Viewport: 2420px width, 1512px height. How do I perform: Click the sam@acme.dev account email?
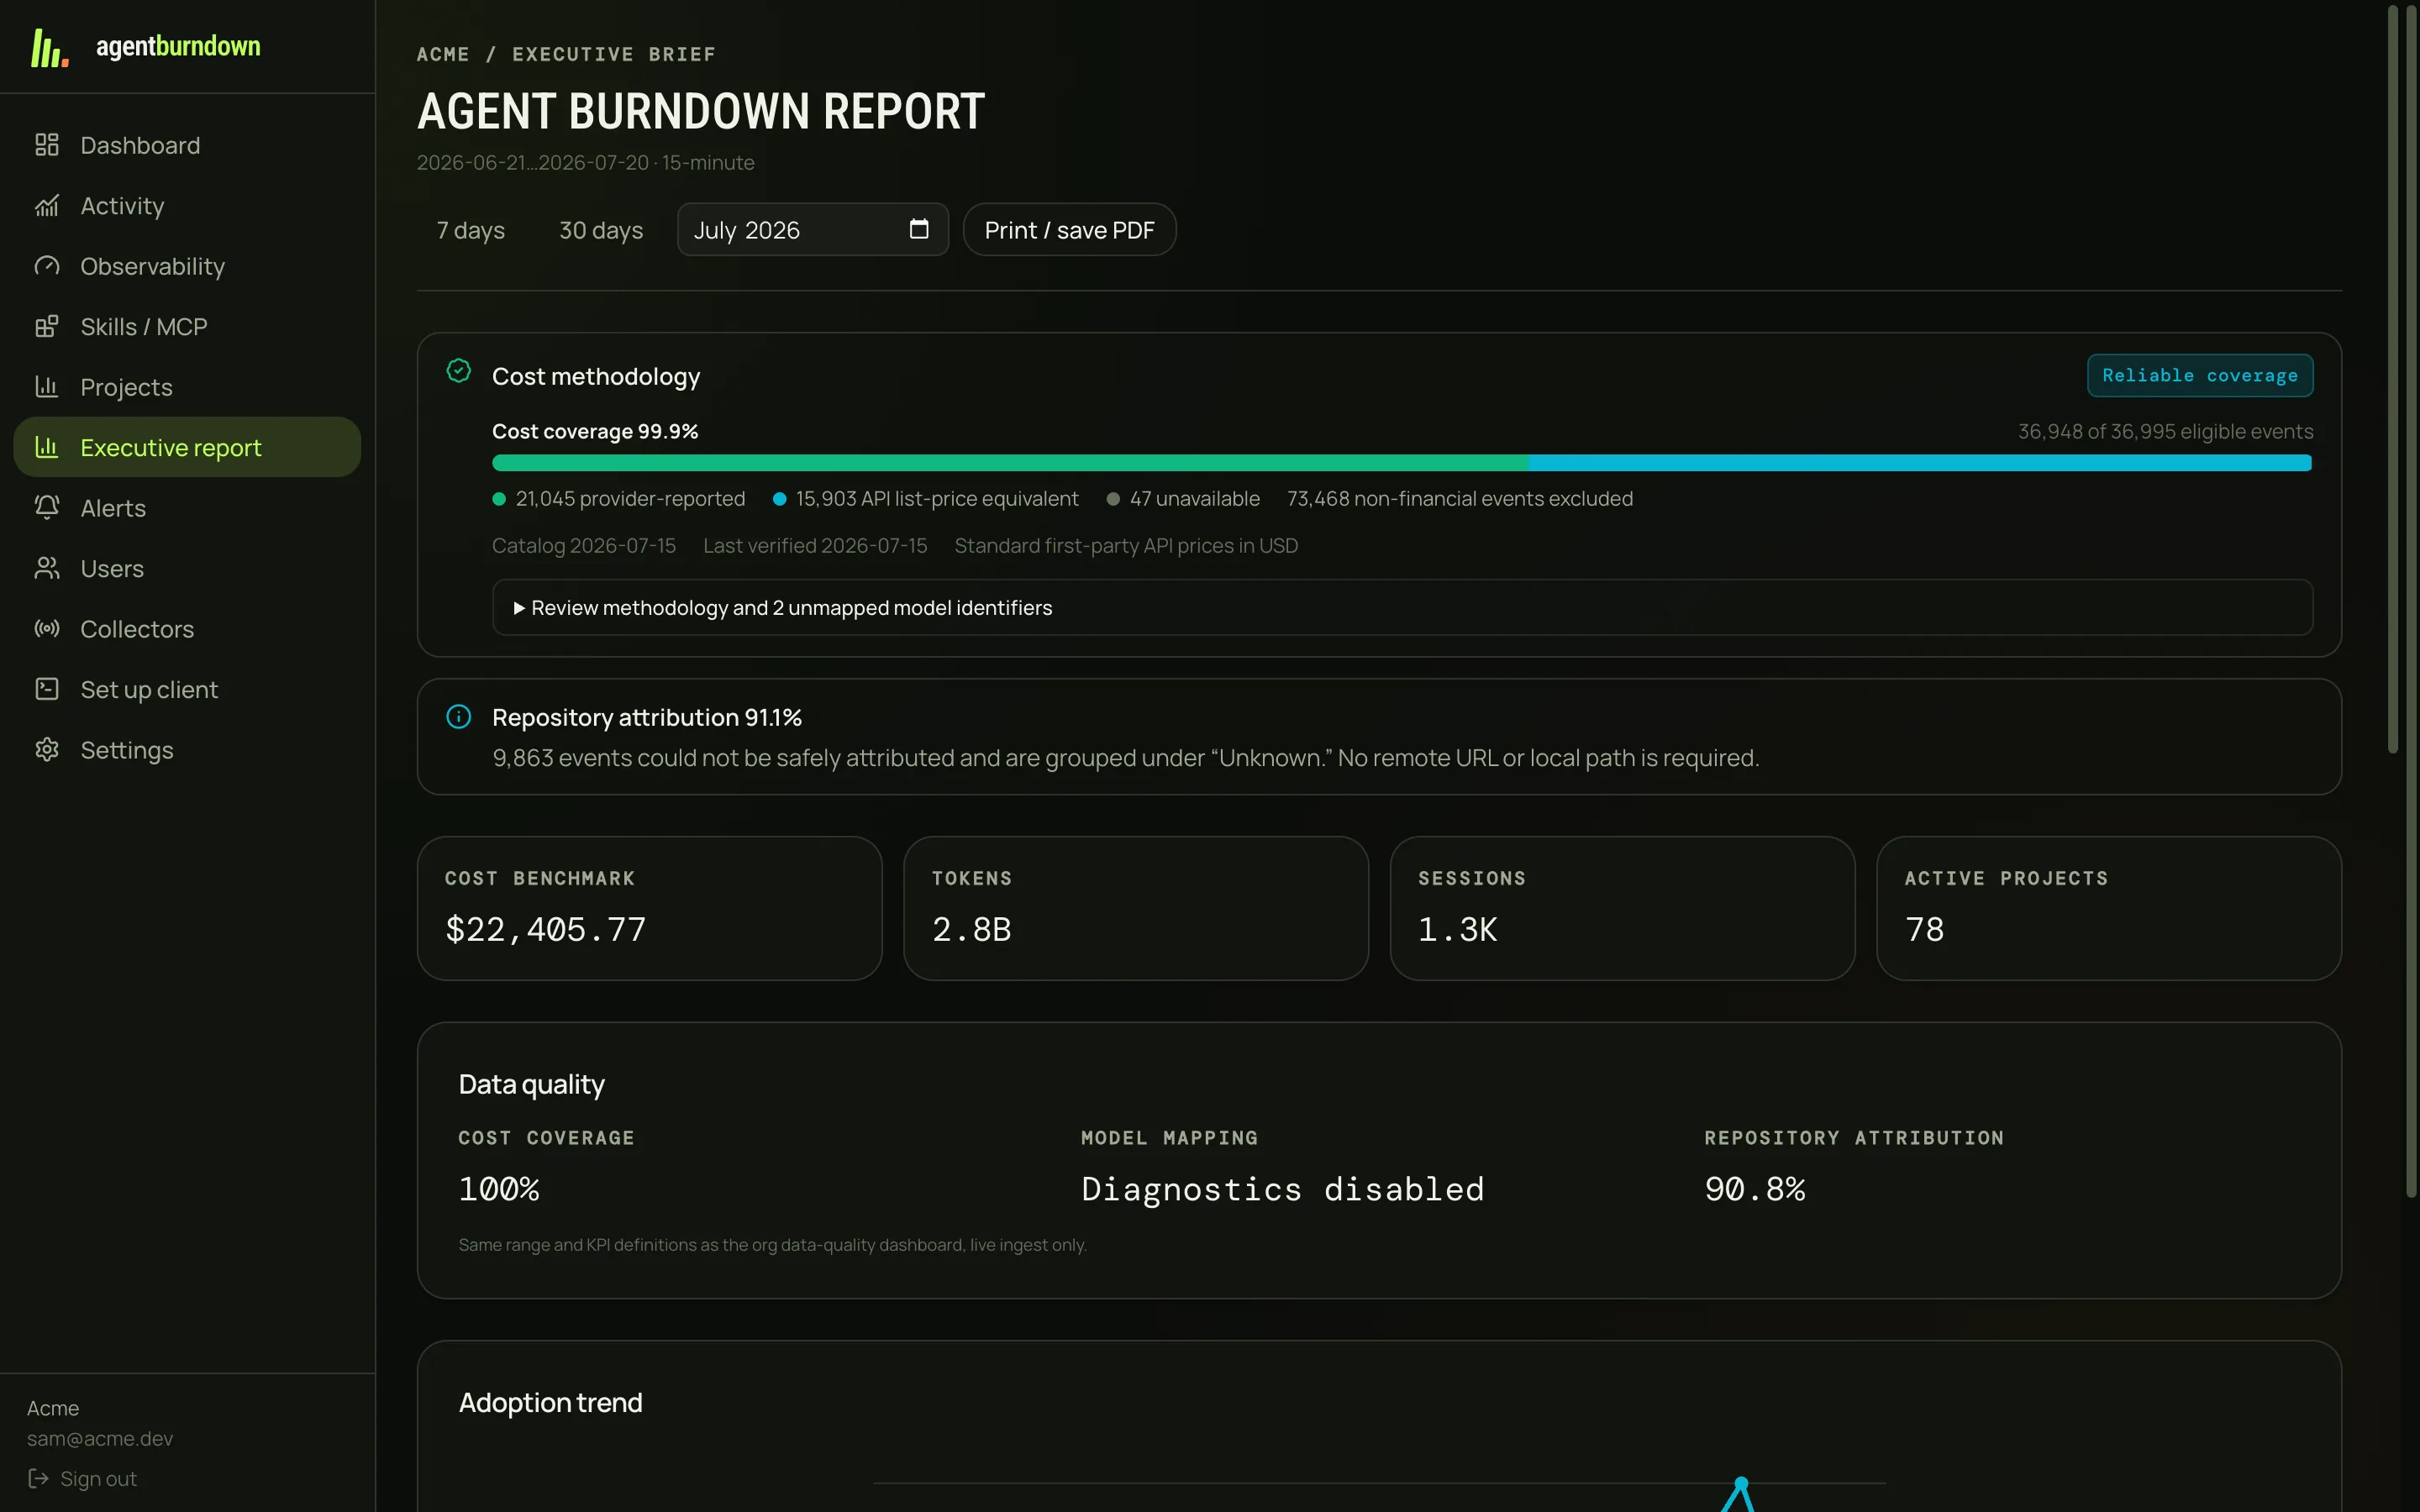coord(100,1438)
